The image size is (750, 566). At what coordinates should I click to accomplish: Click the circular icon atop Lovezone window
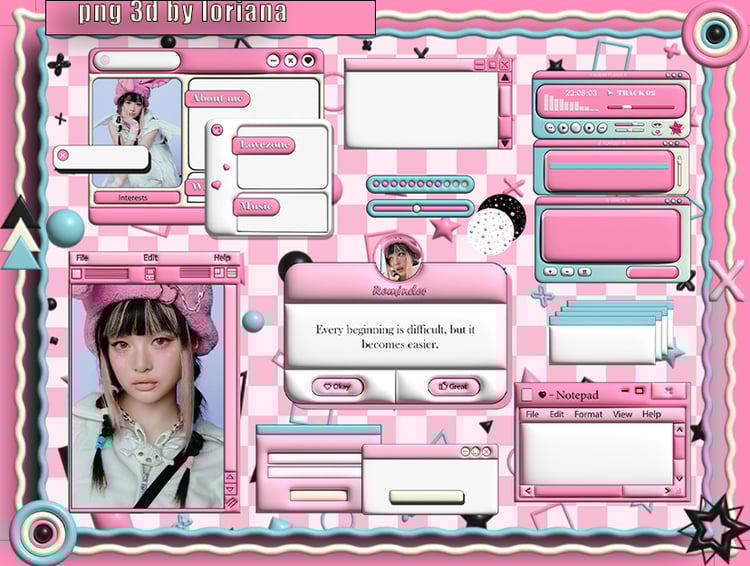point(217,130)
